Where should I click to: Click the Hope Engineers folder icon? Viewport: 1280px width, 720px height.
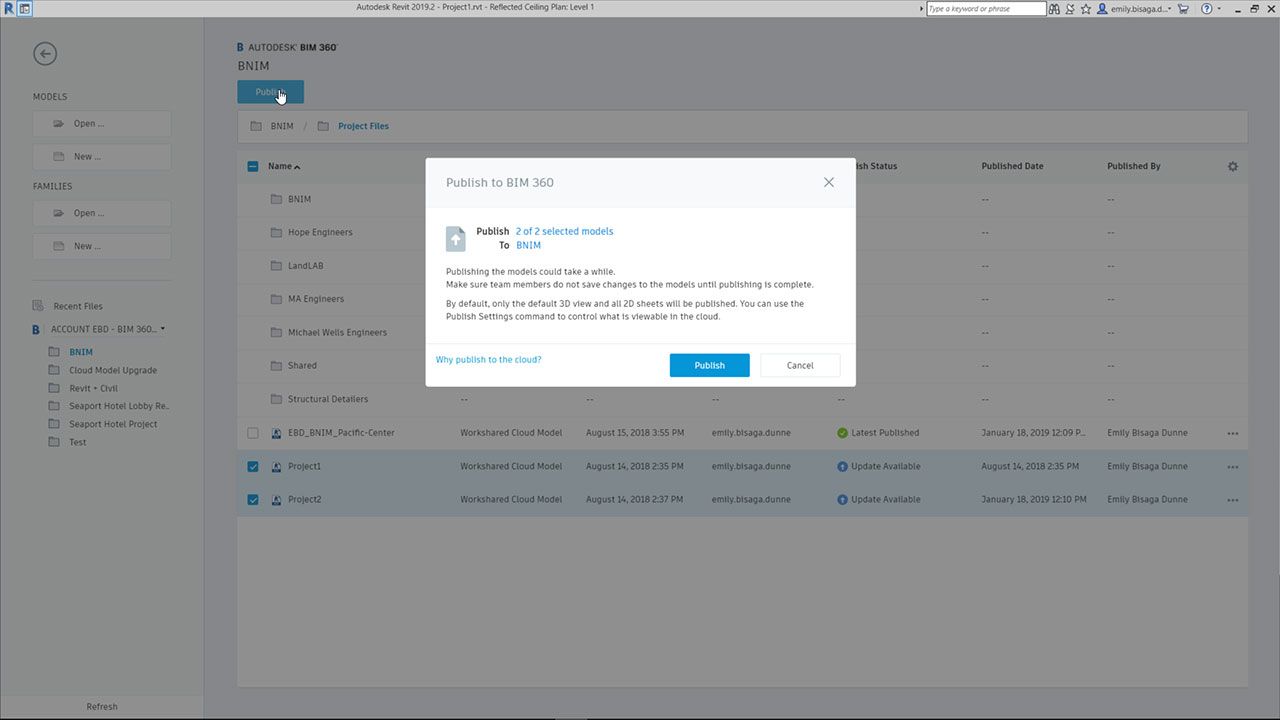[277, 232]
